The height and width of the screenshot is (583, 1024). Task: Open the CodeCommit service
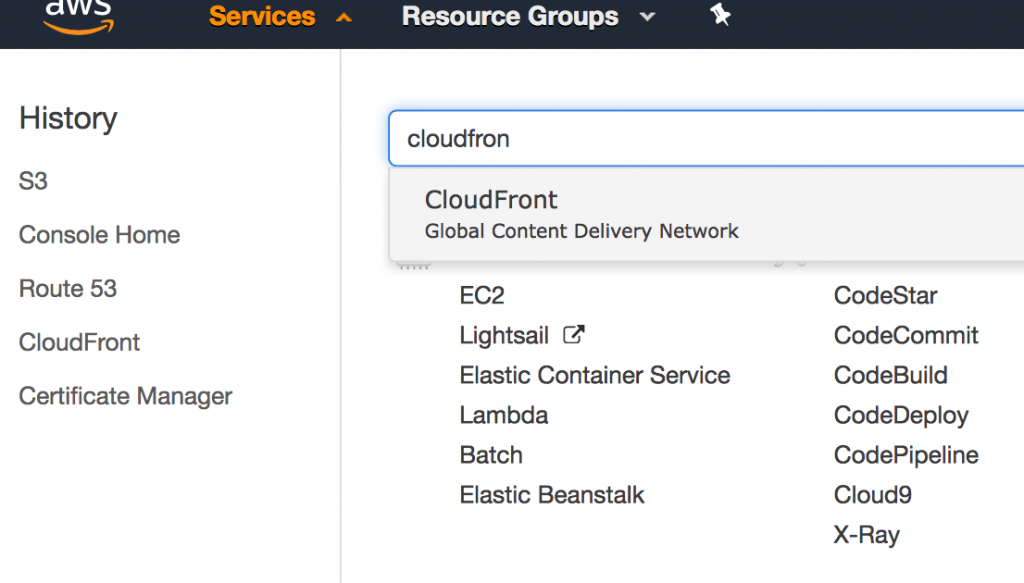[906, 335]
